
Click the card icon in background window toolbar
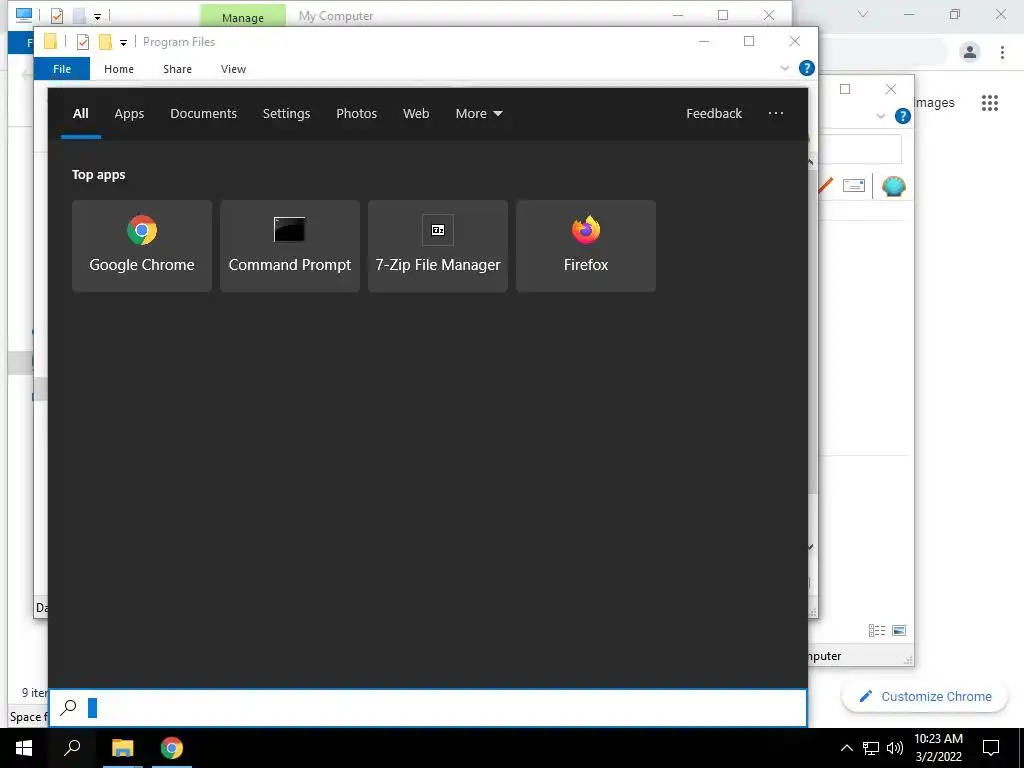point(854,185)
